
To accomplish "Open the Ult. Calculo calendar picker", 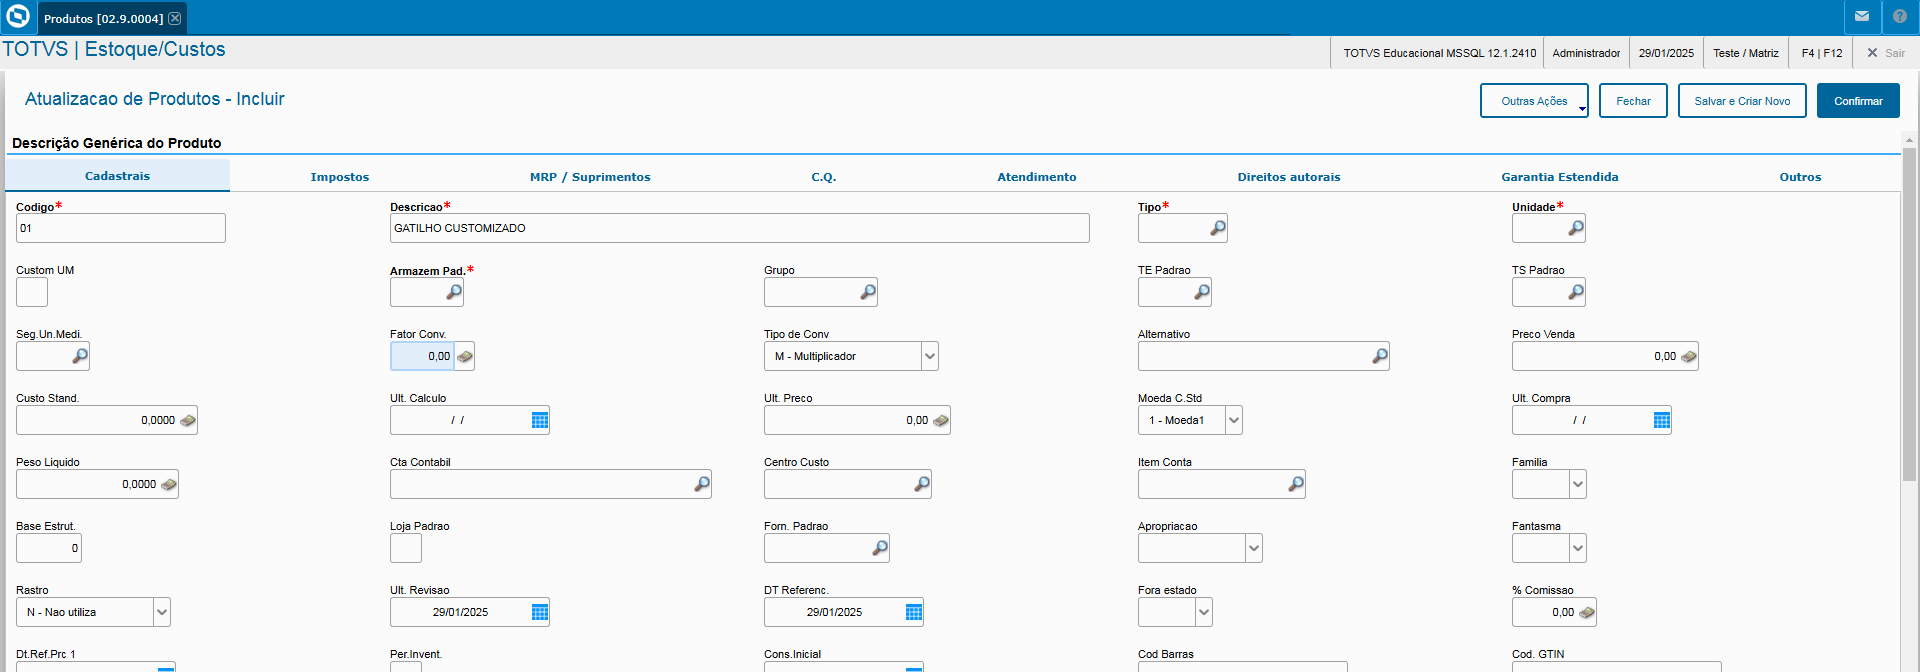I will 540,420.
